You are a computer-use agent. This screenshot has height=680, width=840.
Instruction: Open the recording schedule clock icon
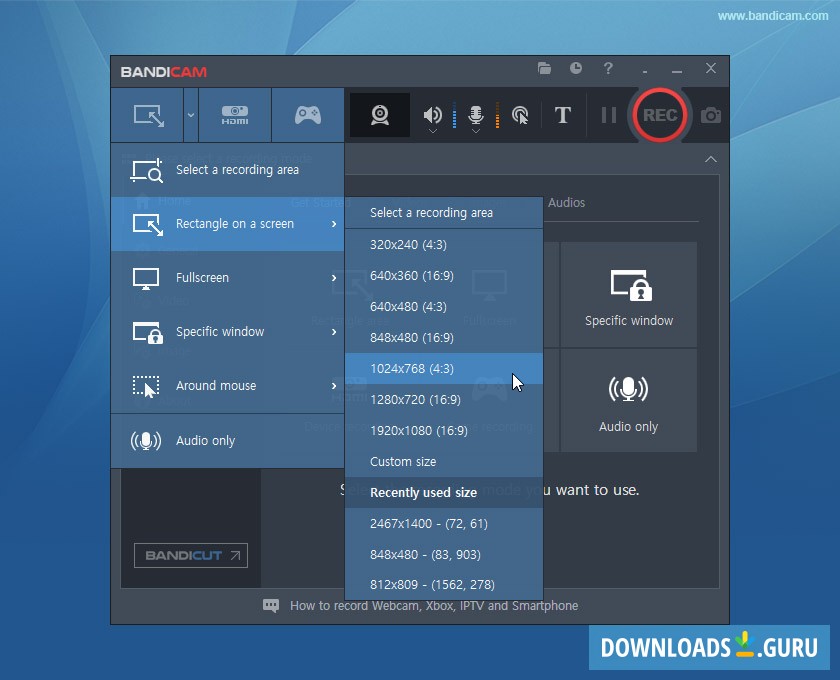576,69
